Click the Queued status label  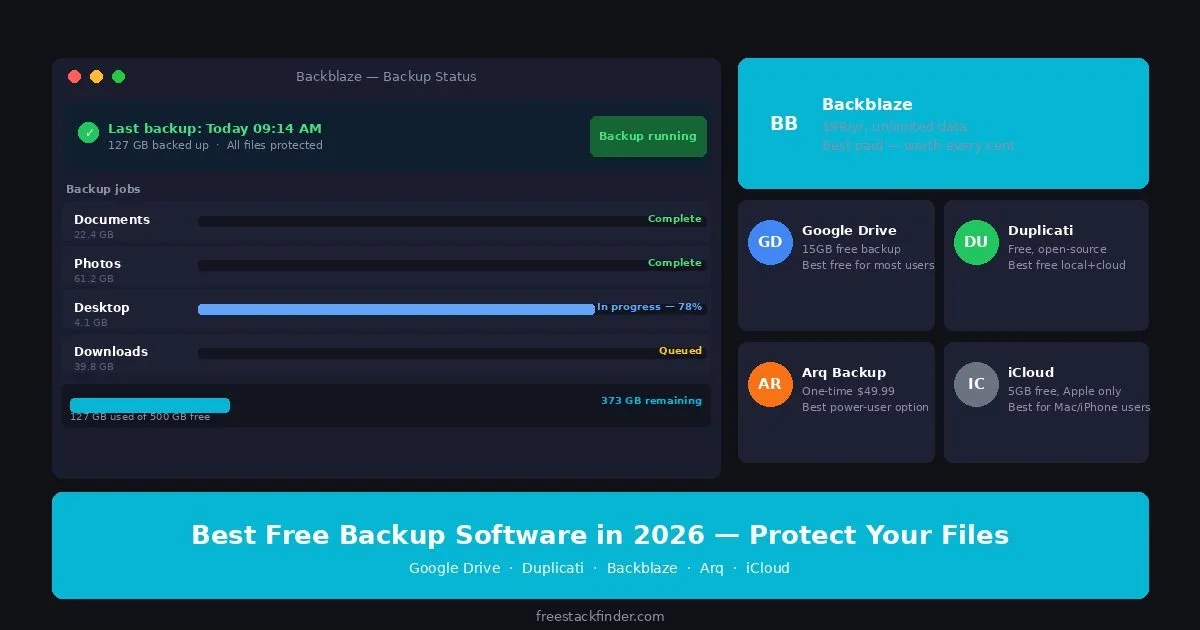pyautogui.click(x=680, y=350)
